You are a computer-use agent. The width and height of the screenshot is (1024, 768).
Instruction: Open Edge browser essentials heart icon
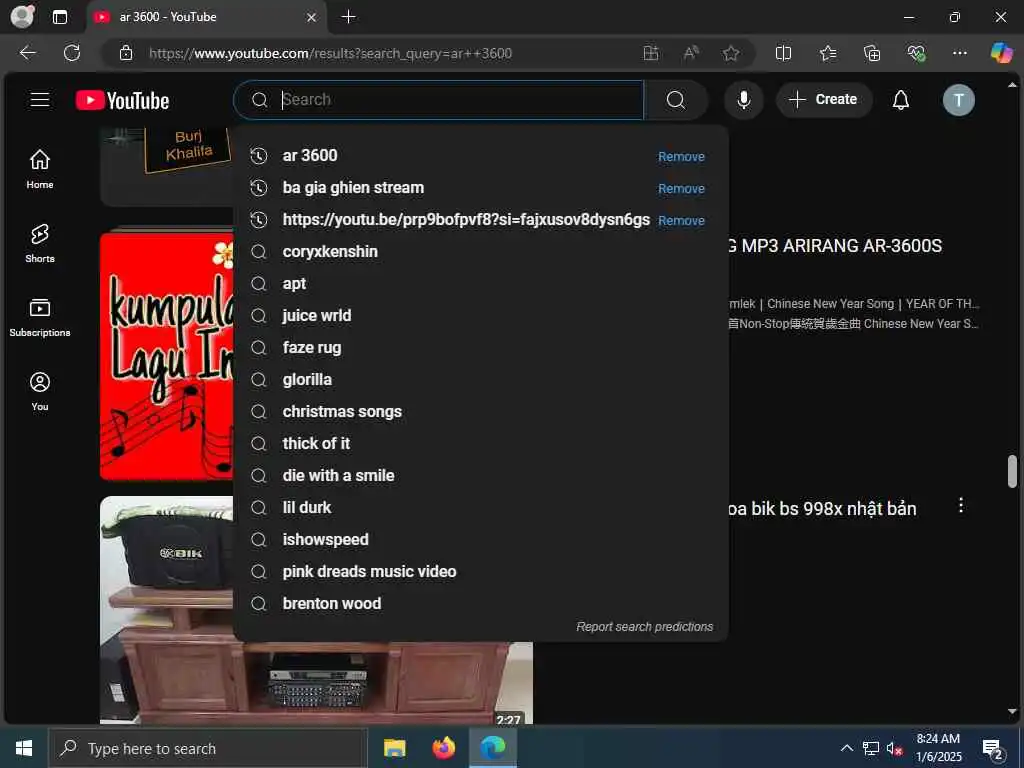916,53
